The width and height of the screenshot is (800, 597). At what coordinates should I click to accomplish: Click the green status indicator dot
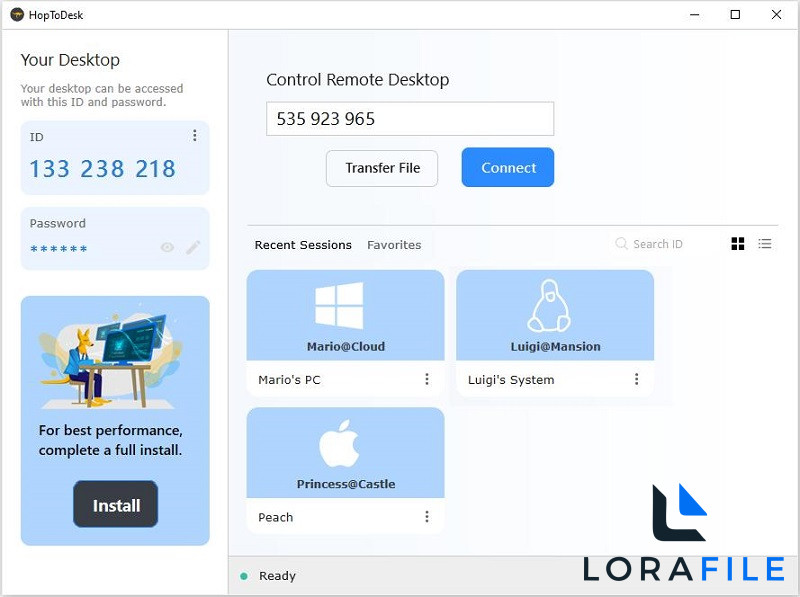pos(244,576)
